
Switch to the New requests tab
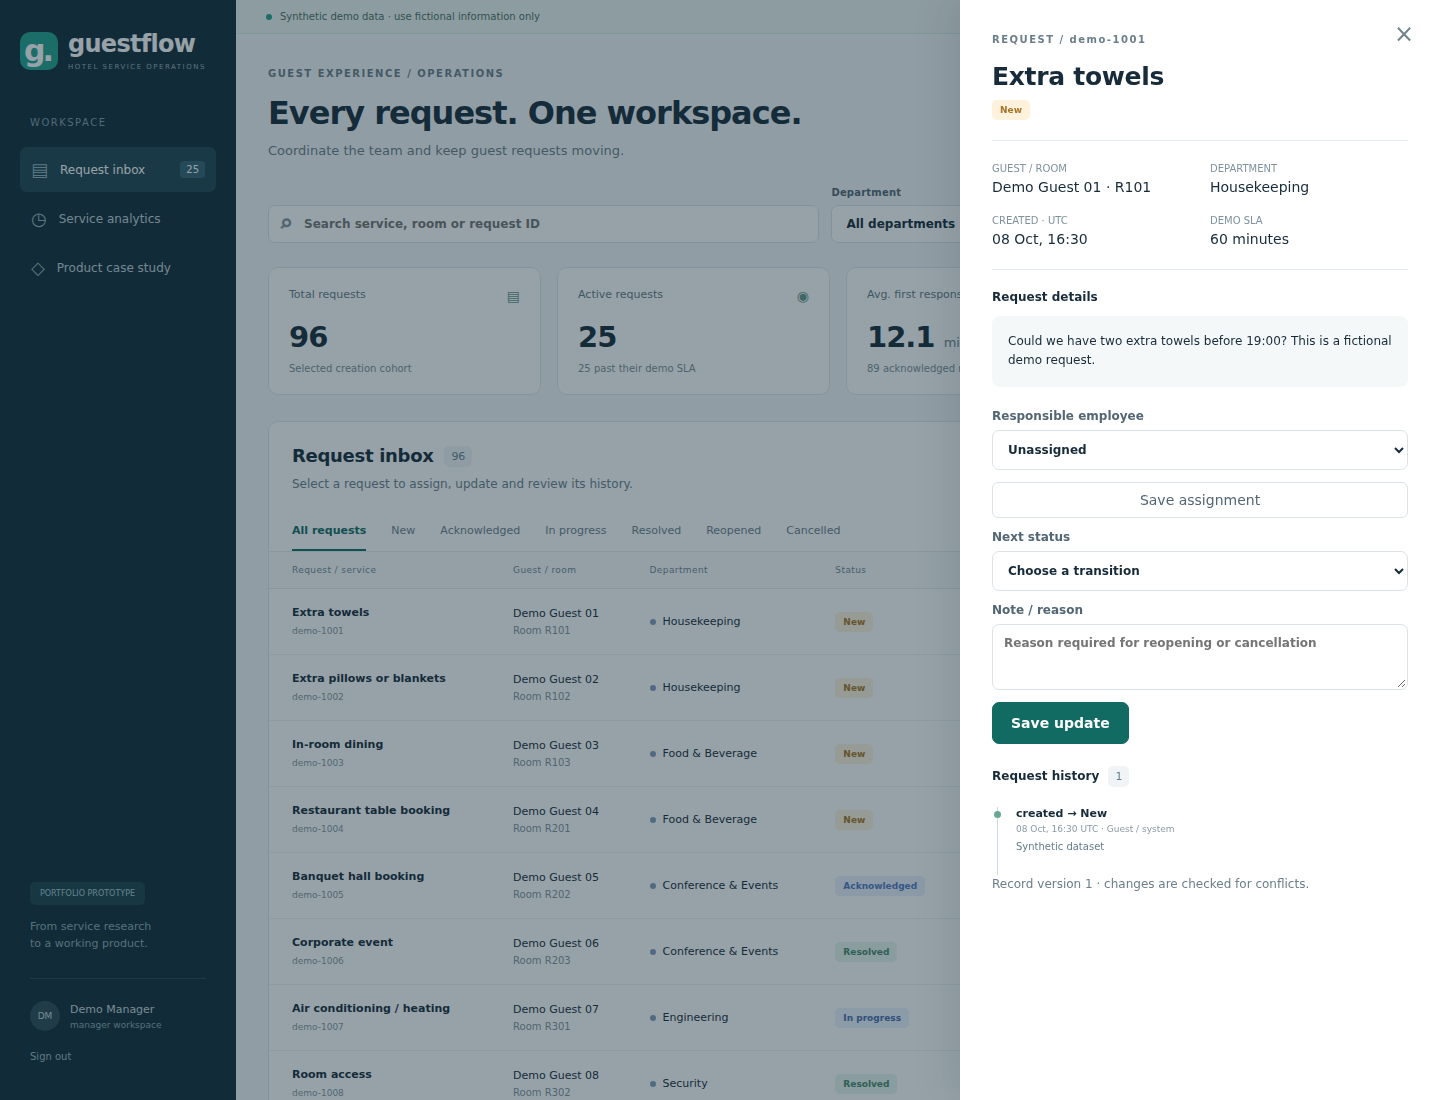click(x=403, y=530)
